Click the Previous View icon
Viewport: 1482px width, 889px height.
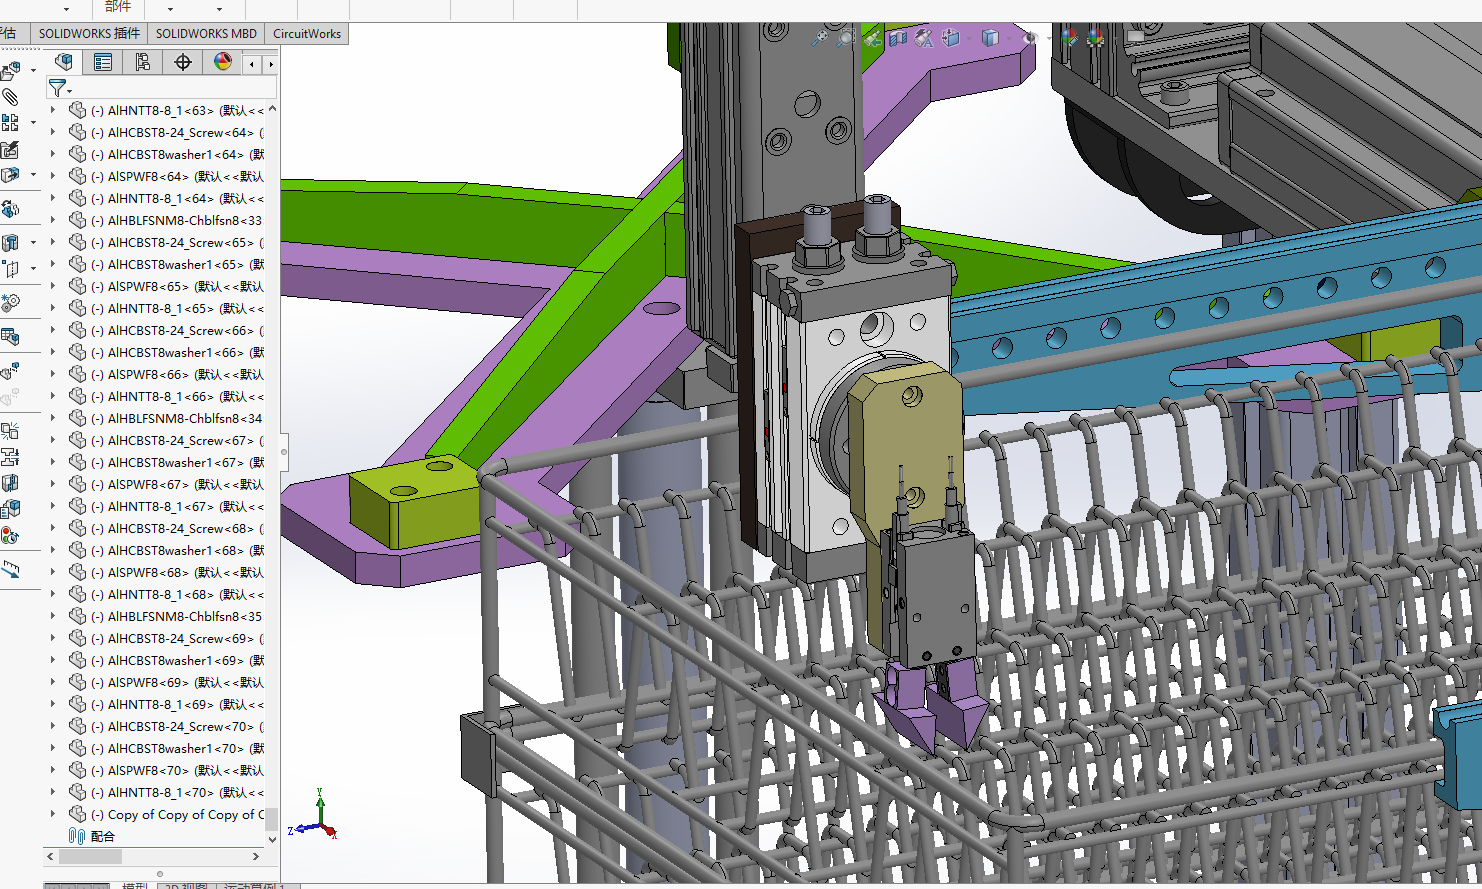(872, 38)
